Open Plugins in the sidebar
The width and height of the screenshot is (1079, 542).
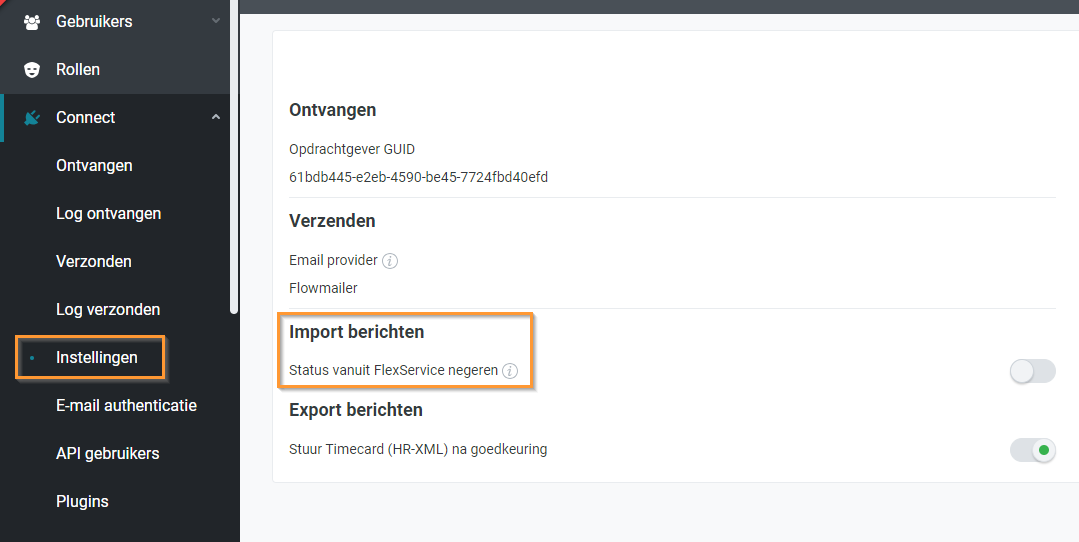pyautogui.click(x=82, y=502)
